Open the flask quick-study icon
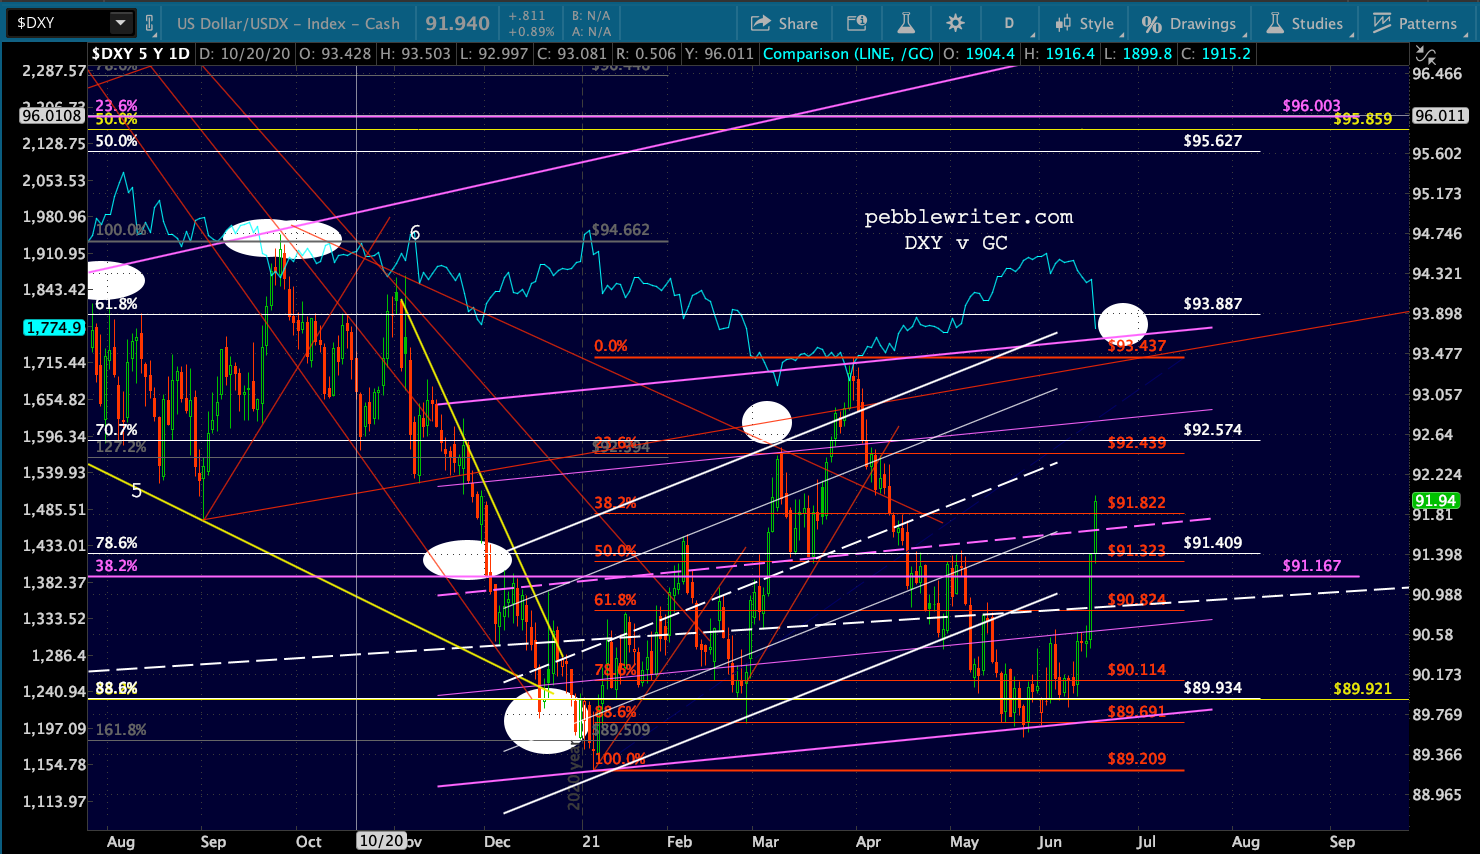This screenshot has height=854, width=1480. [x=907, y=23]
